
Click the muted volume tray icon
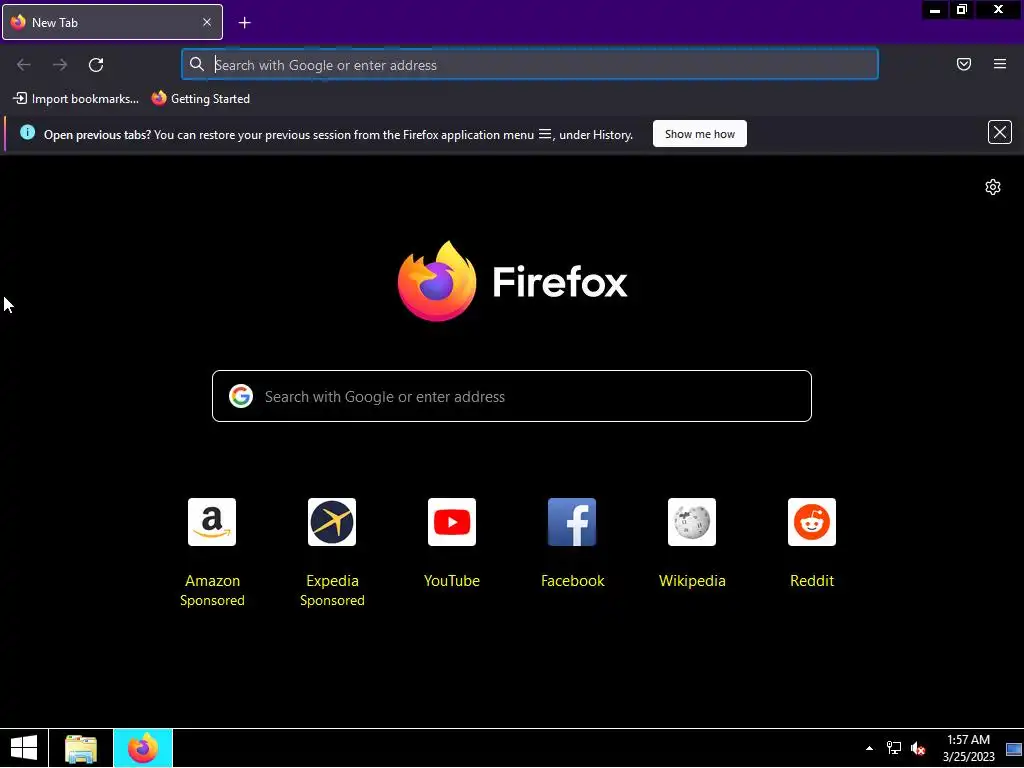click(x=918, y=748)
